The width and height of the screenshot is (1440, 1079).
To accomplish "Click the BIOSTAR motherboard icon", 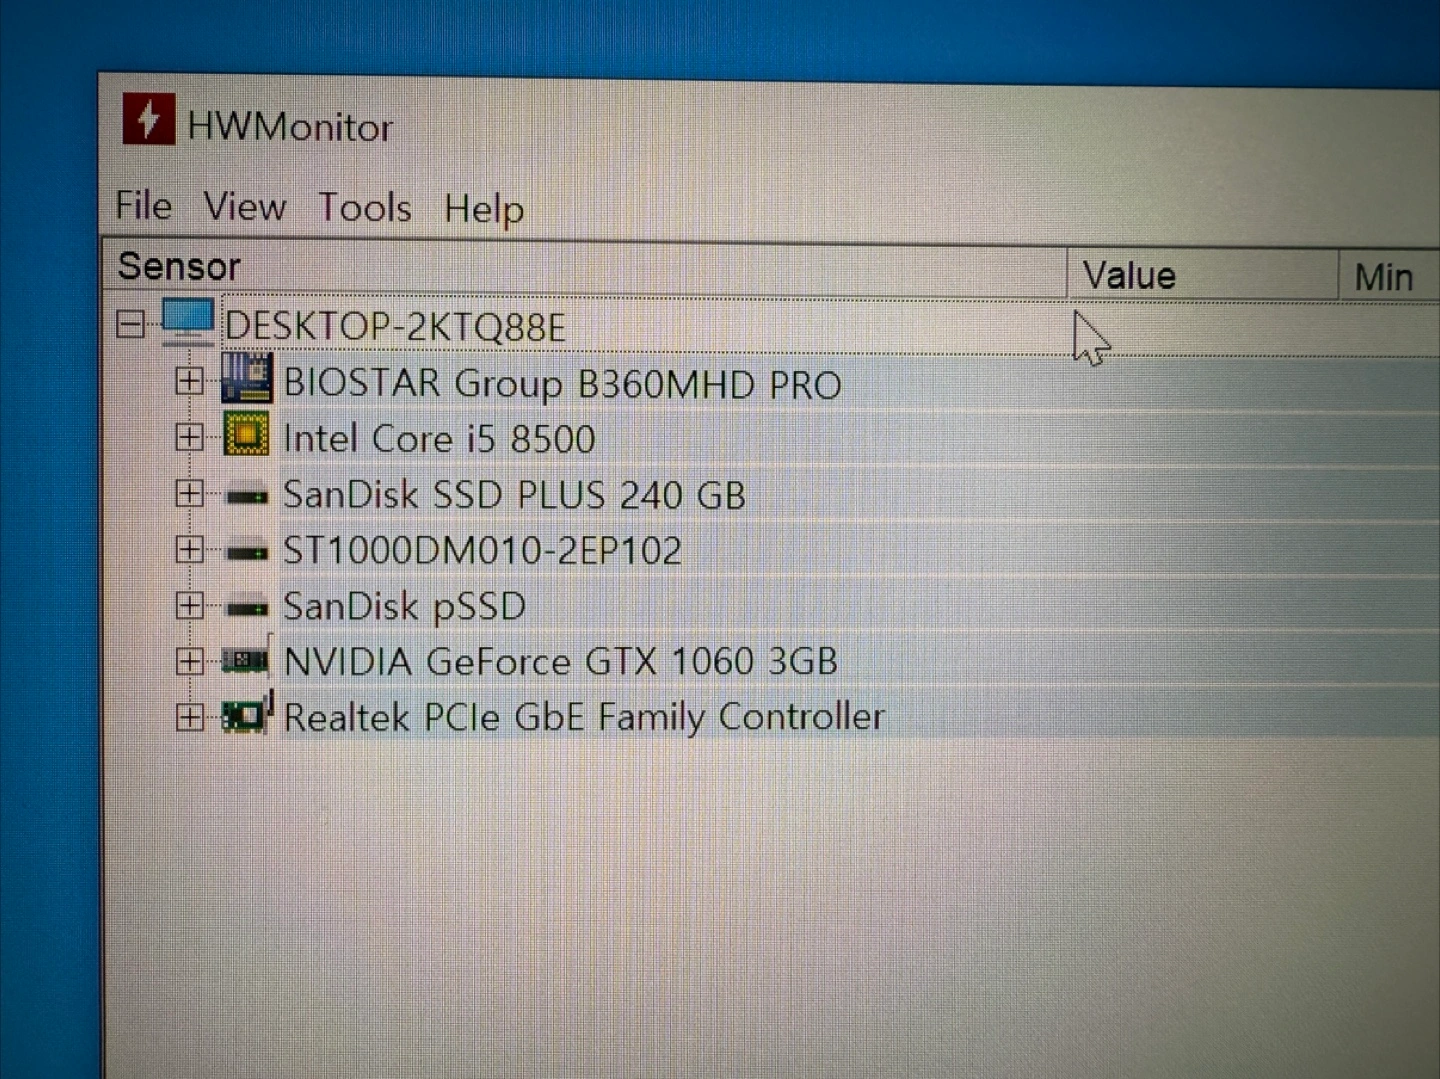I will pyautogui.click(x=246, y=379).
